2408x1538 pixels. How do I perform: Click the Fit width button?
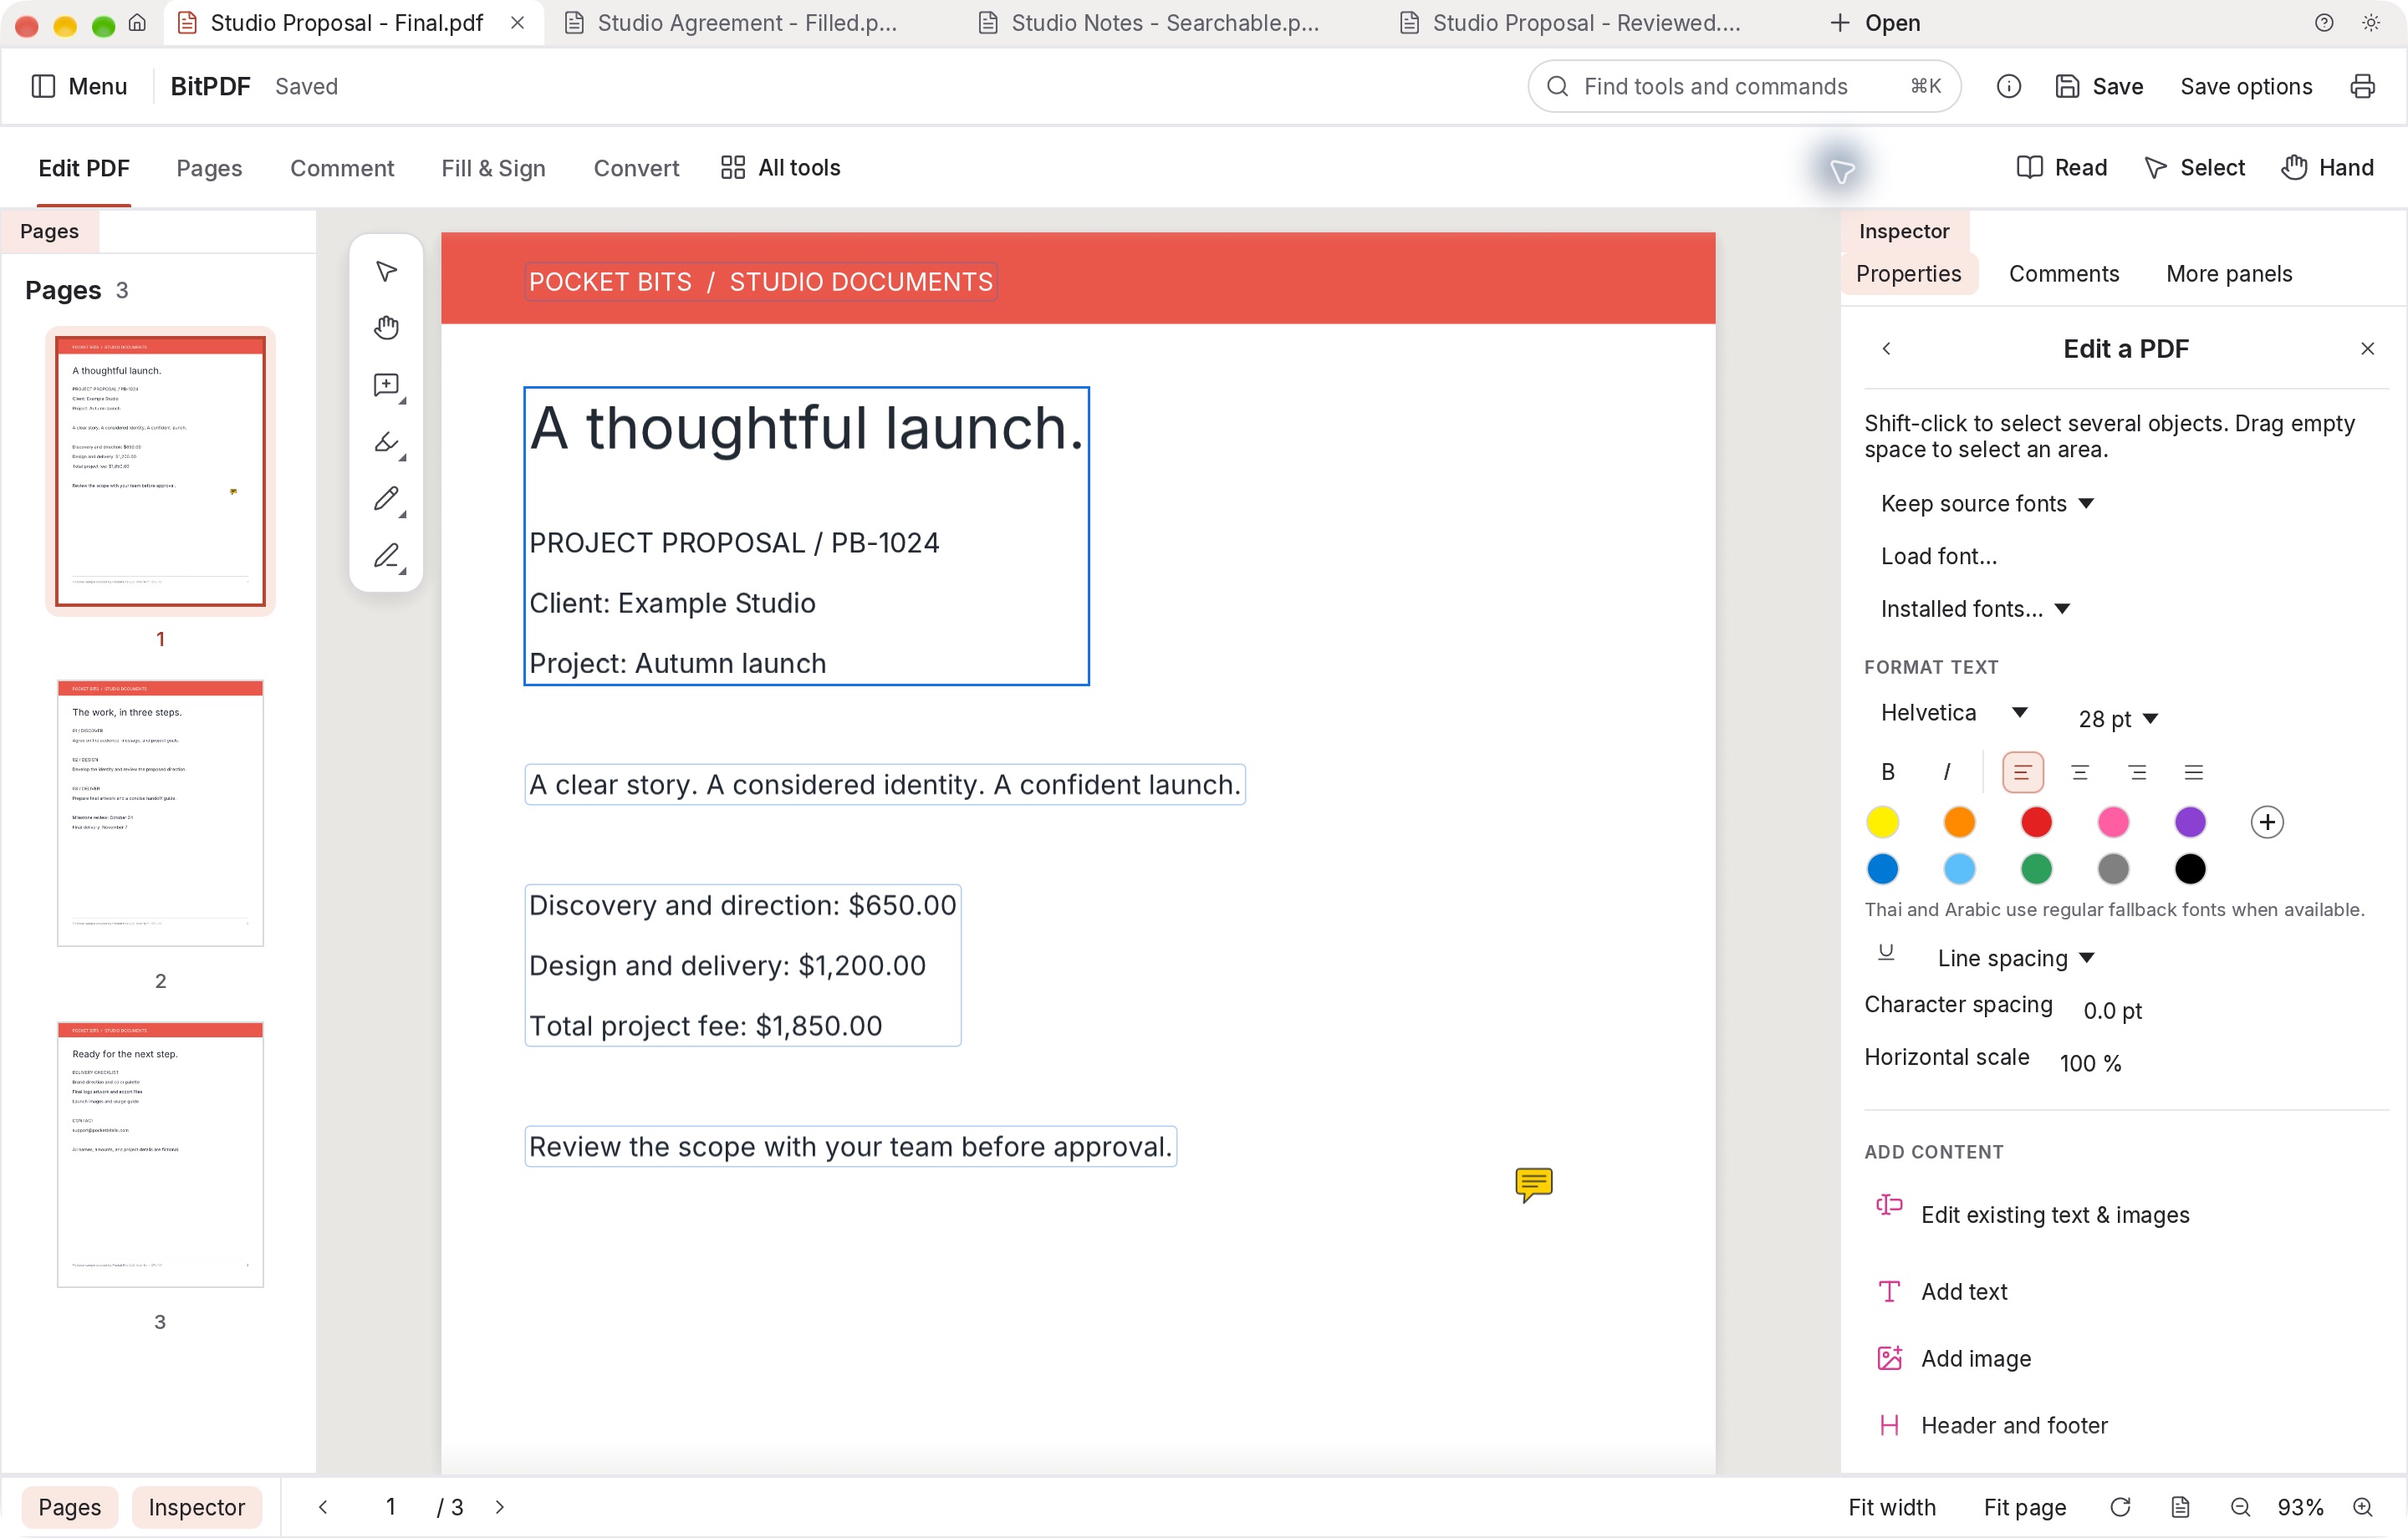click(x=1891, y=1507)
